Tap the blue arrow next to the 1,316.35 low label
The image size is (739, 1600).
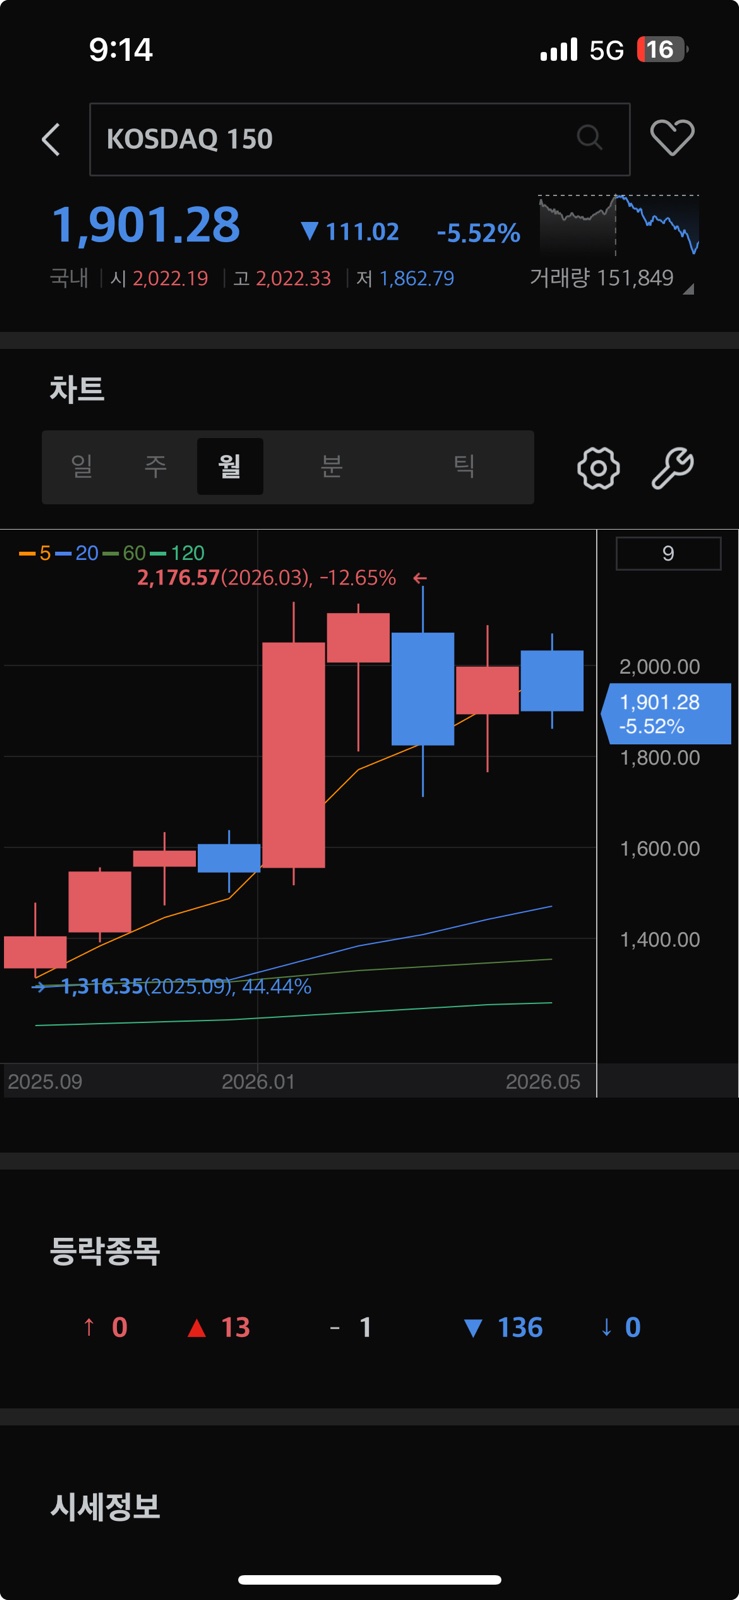tap(39, 987)
